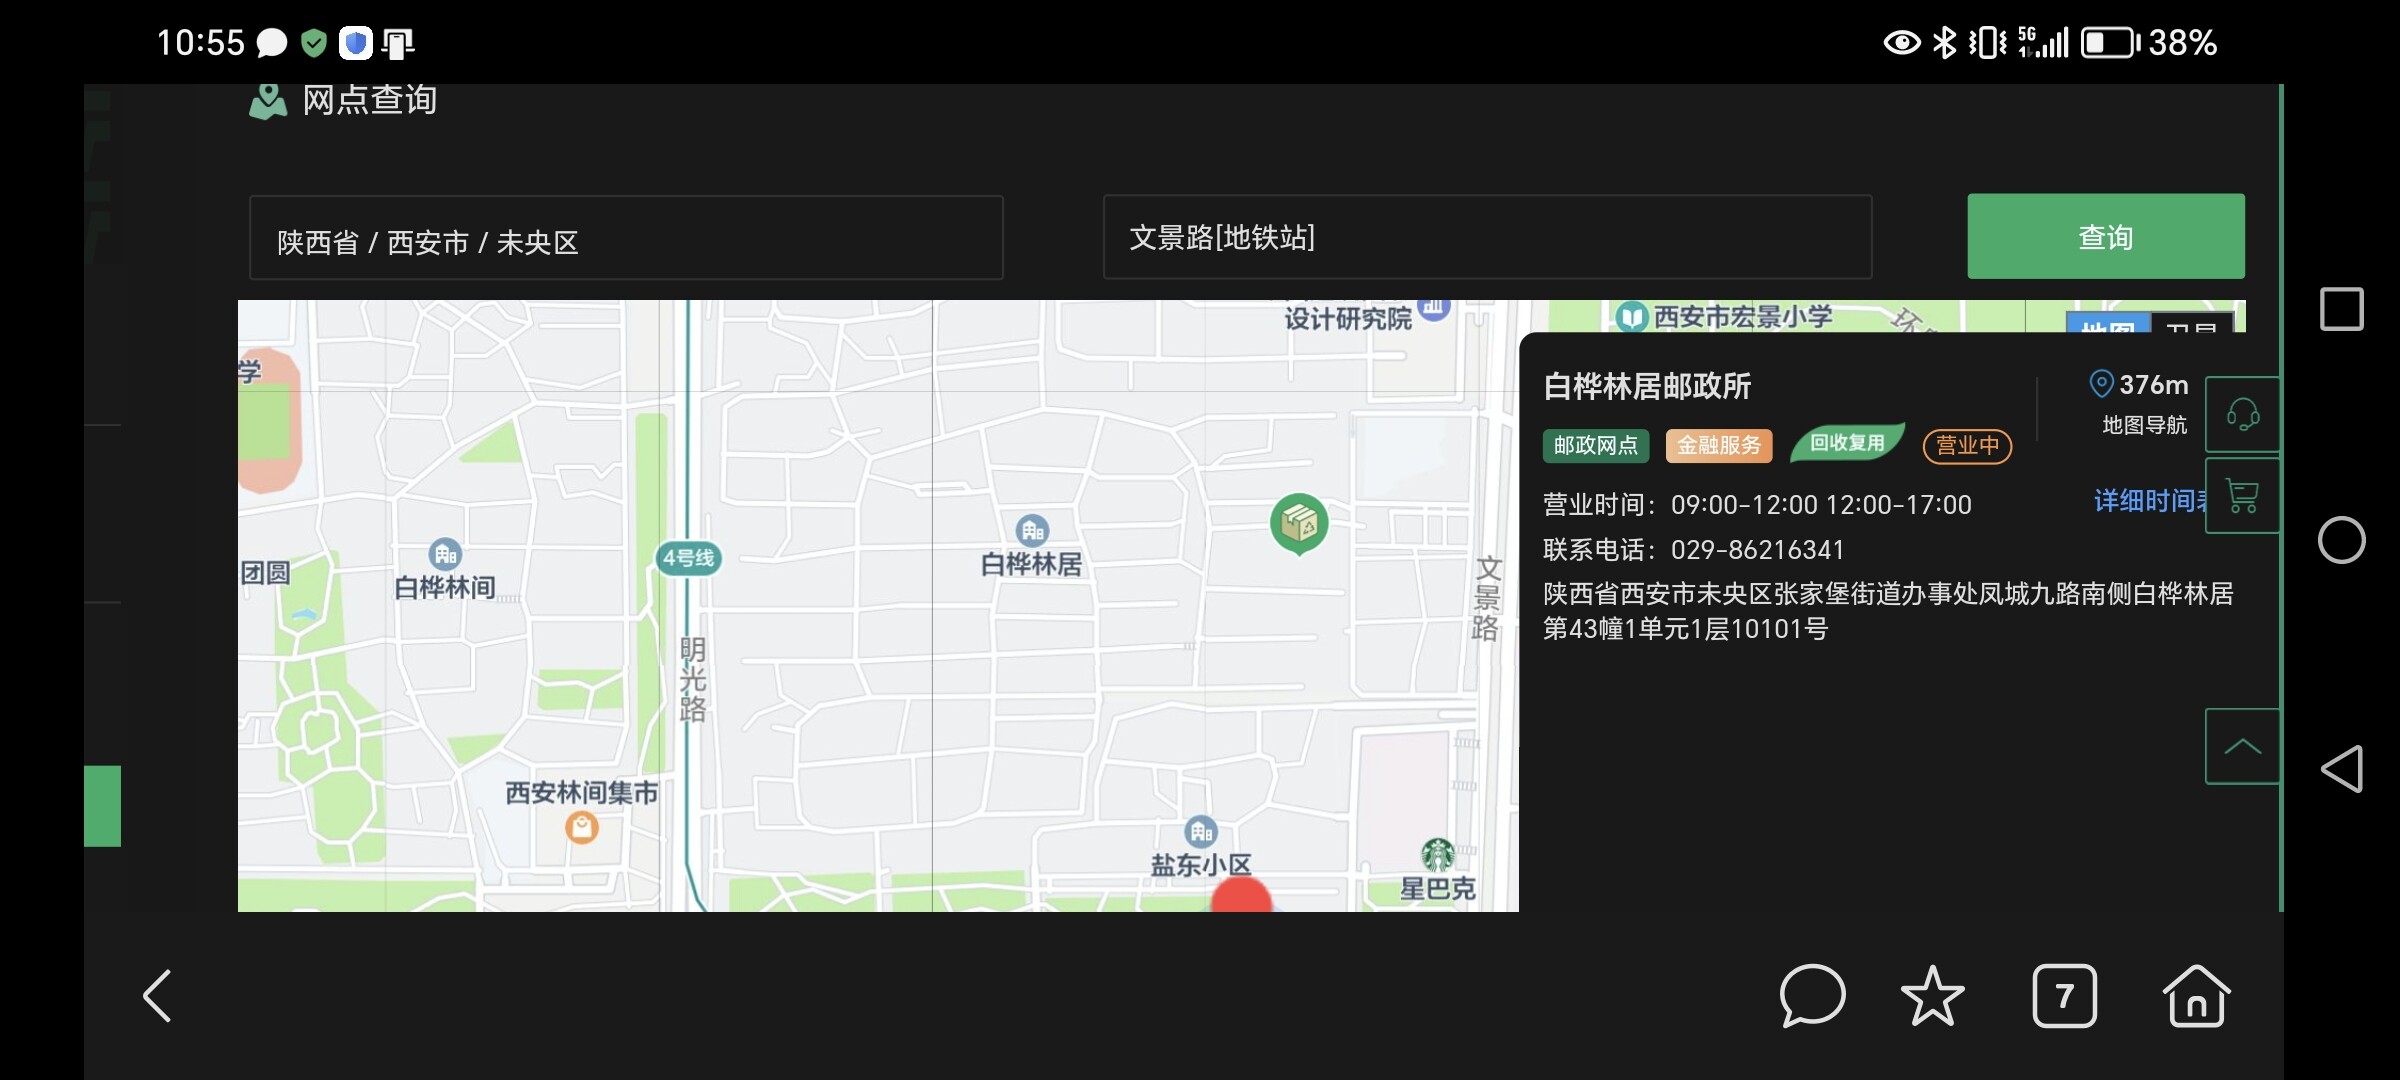Open customer service headset icon
Viewport: 2400px width, 1080px height.
click(2242, 414)
